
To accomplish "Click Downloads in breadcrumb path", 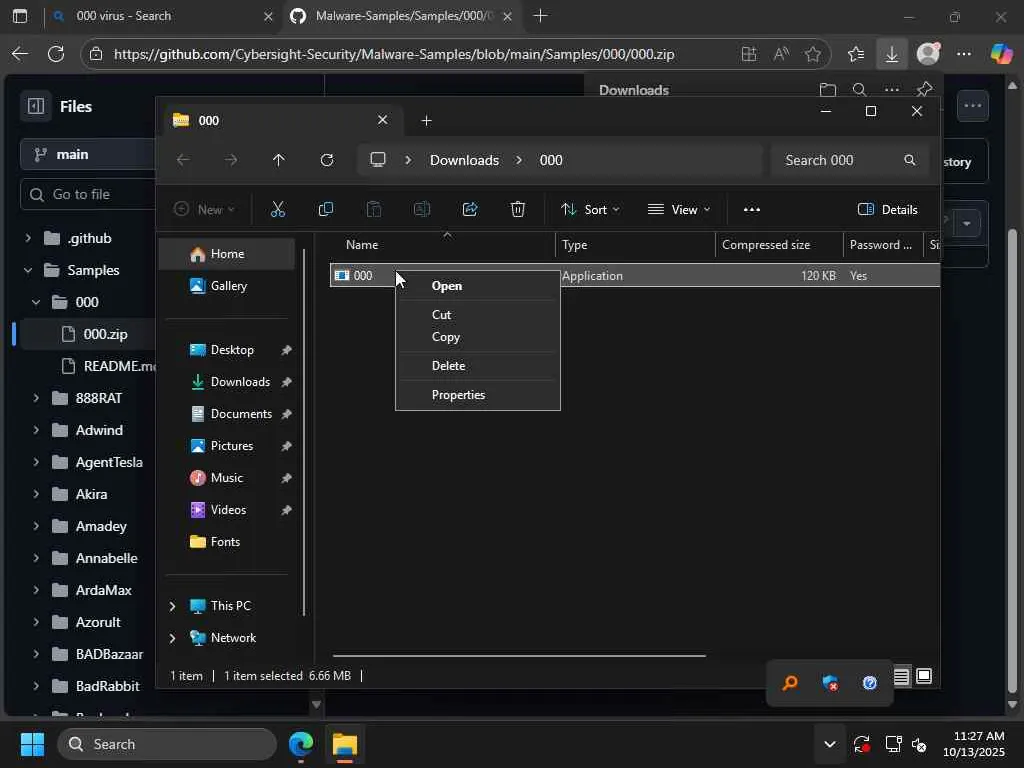I will (x=464, y=160).
